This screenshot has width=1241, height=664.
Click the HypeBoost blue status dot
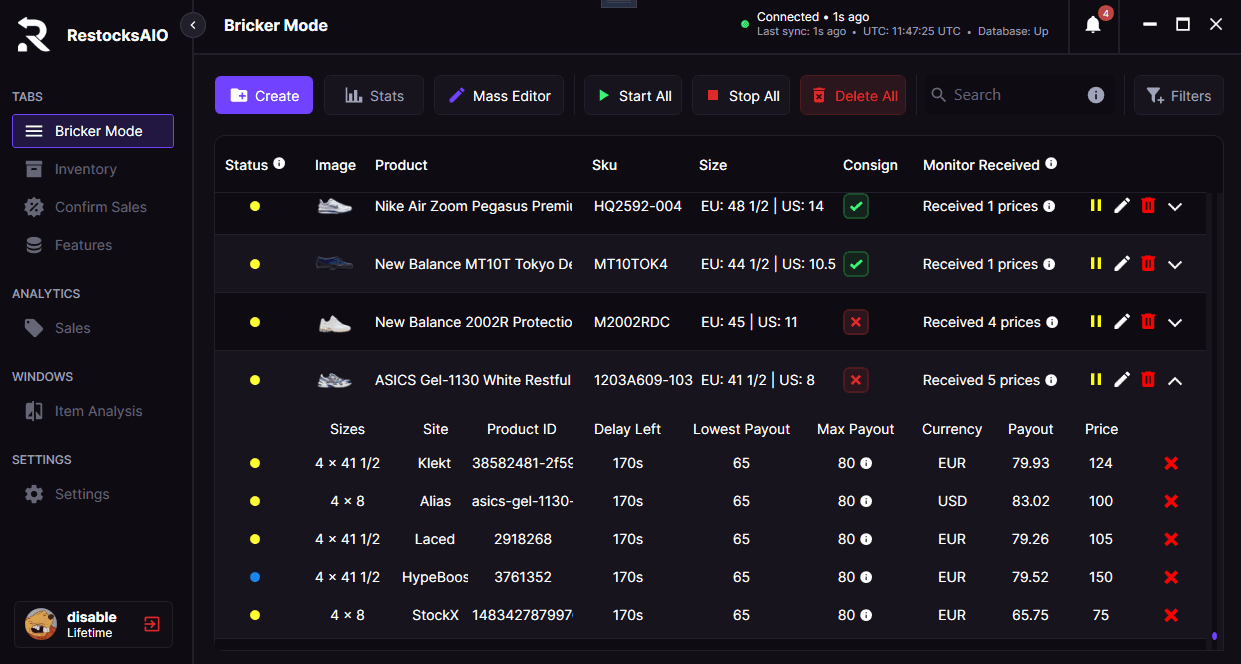pyautogui.click(x=255, y=577)
